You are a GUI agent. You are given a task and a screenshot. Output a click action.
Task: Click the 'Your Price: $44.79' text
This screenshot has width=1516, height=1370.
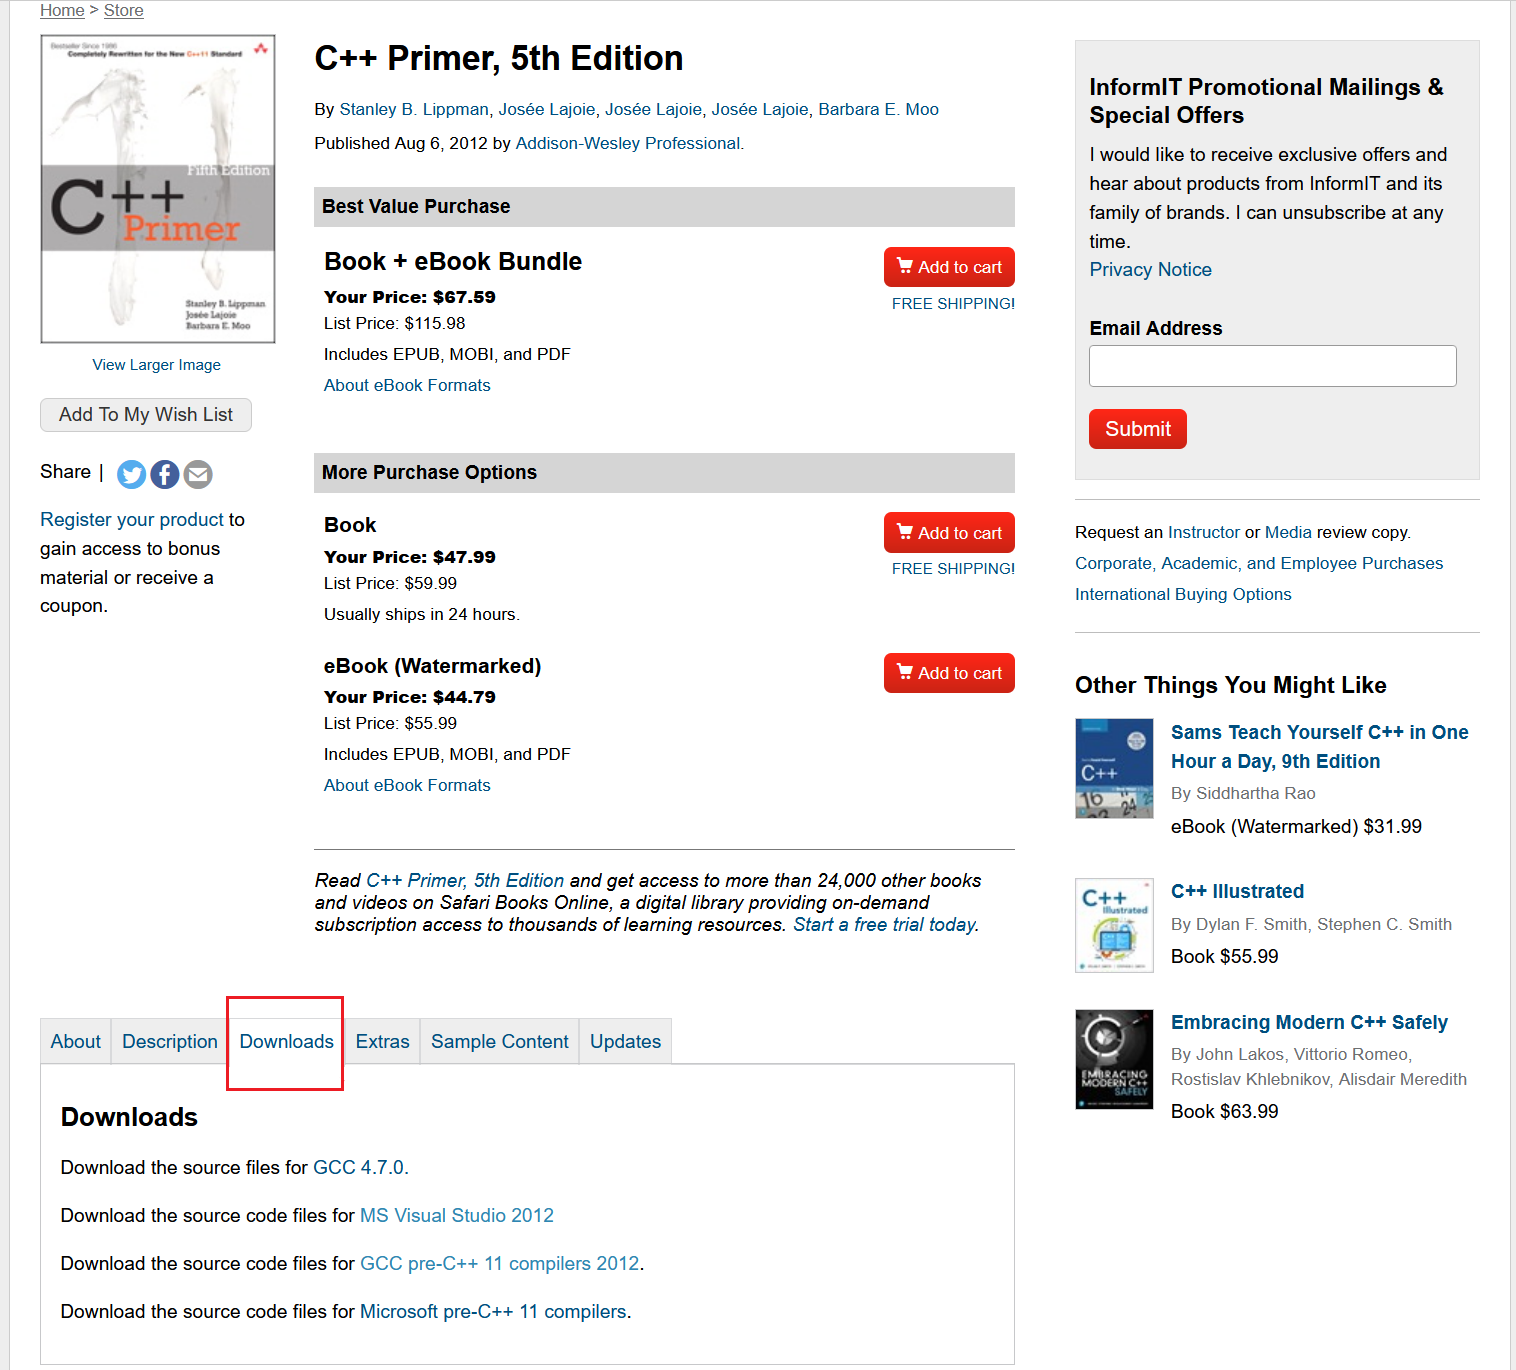(x=410, y=697)
